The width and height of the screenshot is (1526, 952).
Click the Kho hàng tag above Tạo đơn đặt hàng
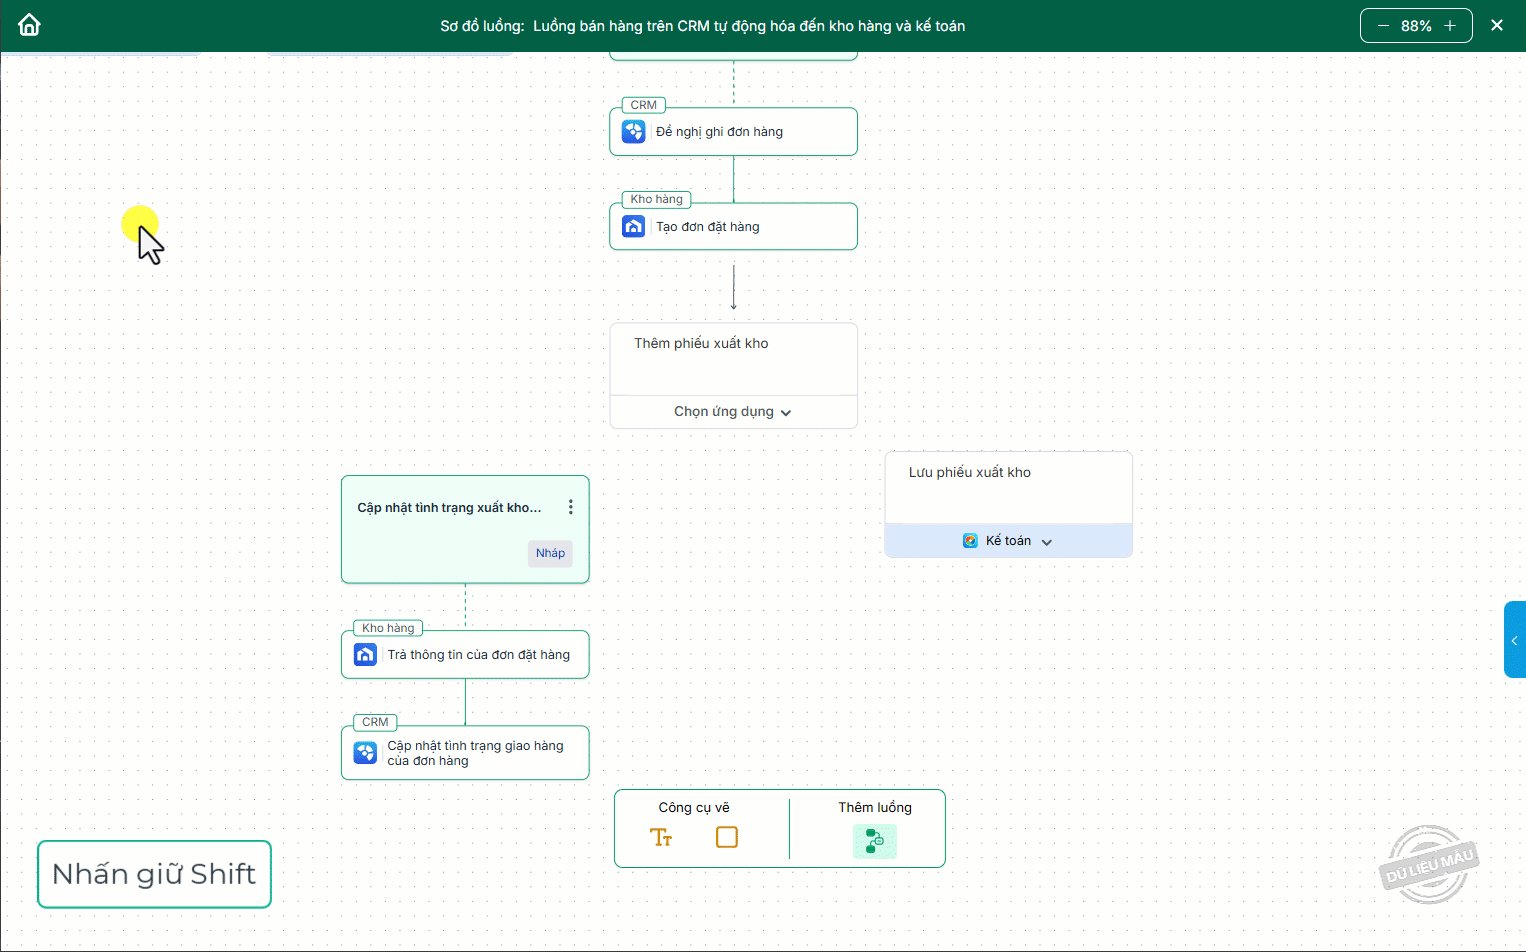click(x=656, y=199)
